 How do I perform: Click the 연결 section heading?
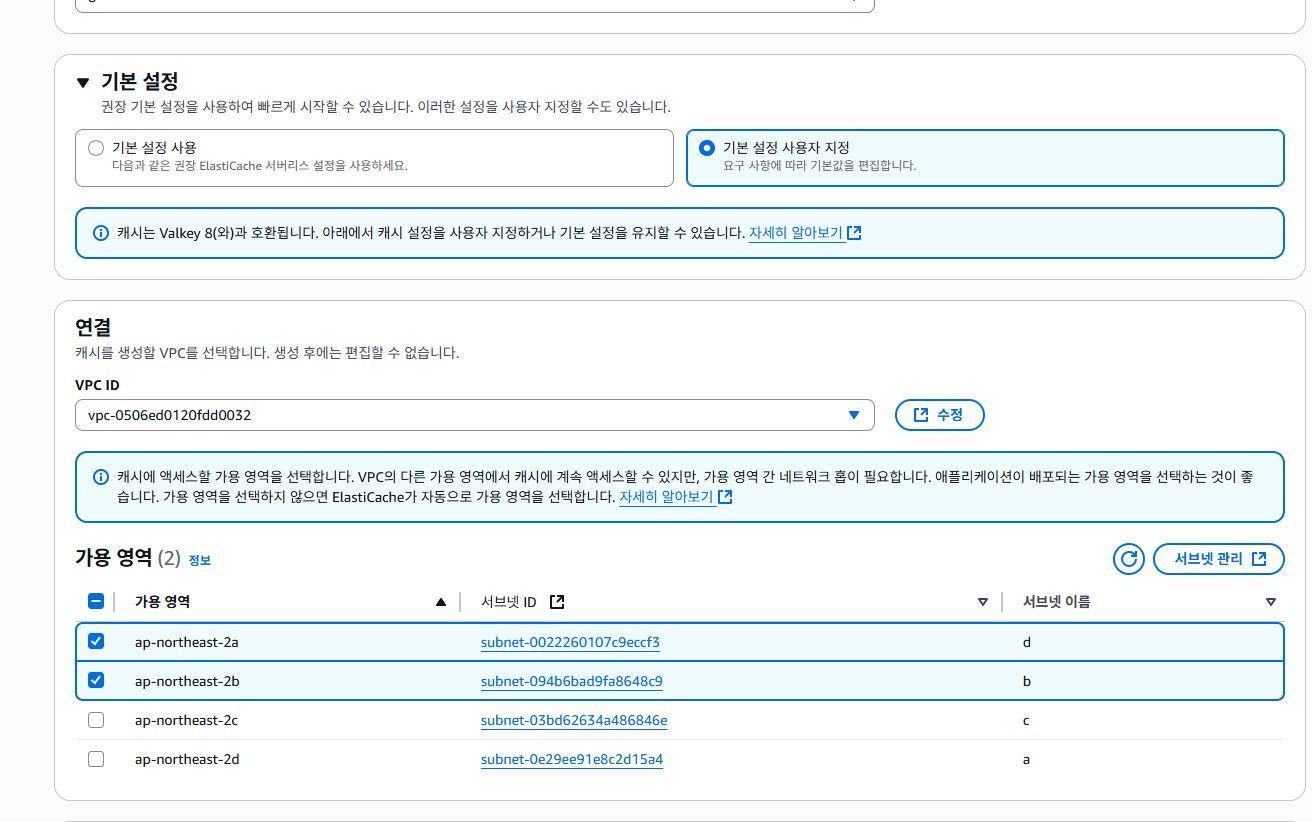click(x=93, y=327)
